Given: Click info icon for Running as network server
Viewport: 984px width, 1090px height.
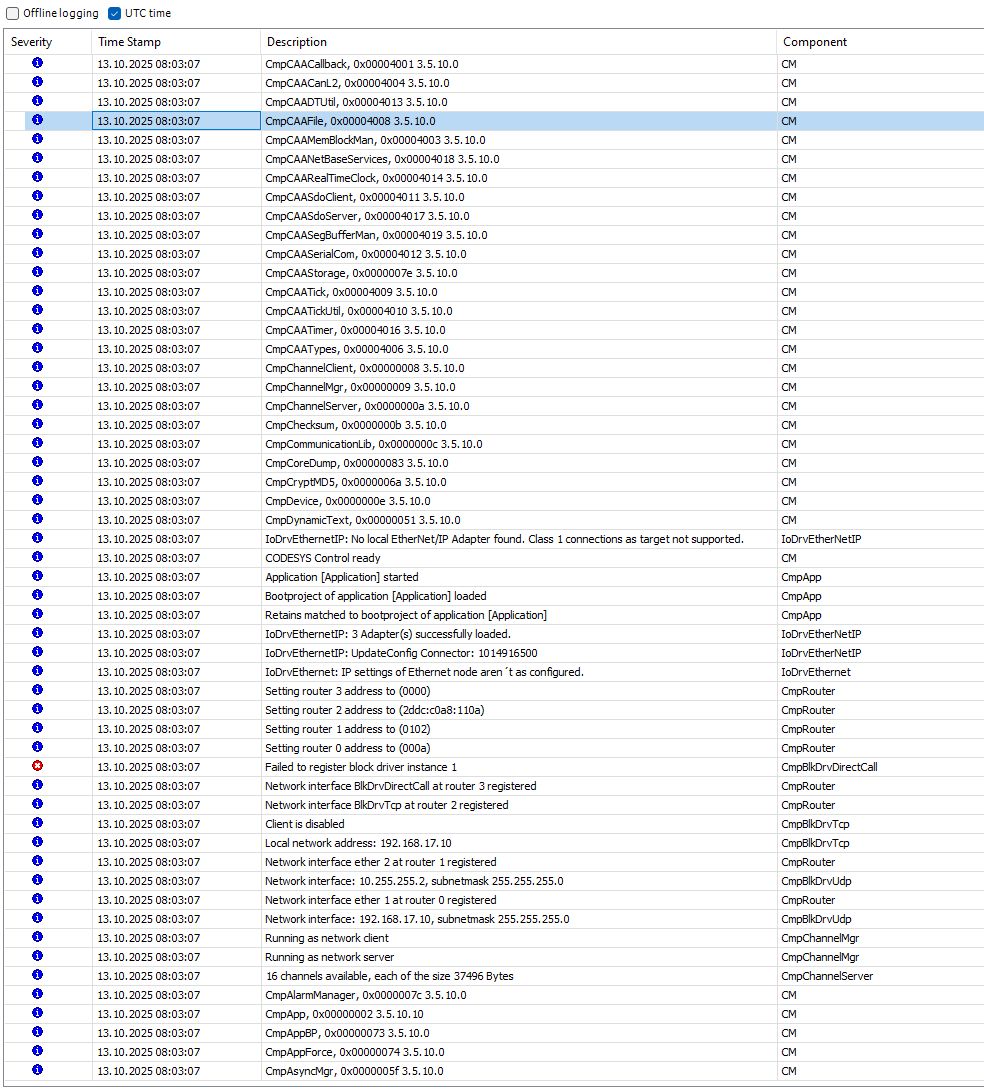Looking at the screenshot, I should coord(38,956).
